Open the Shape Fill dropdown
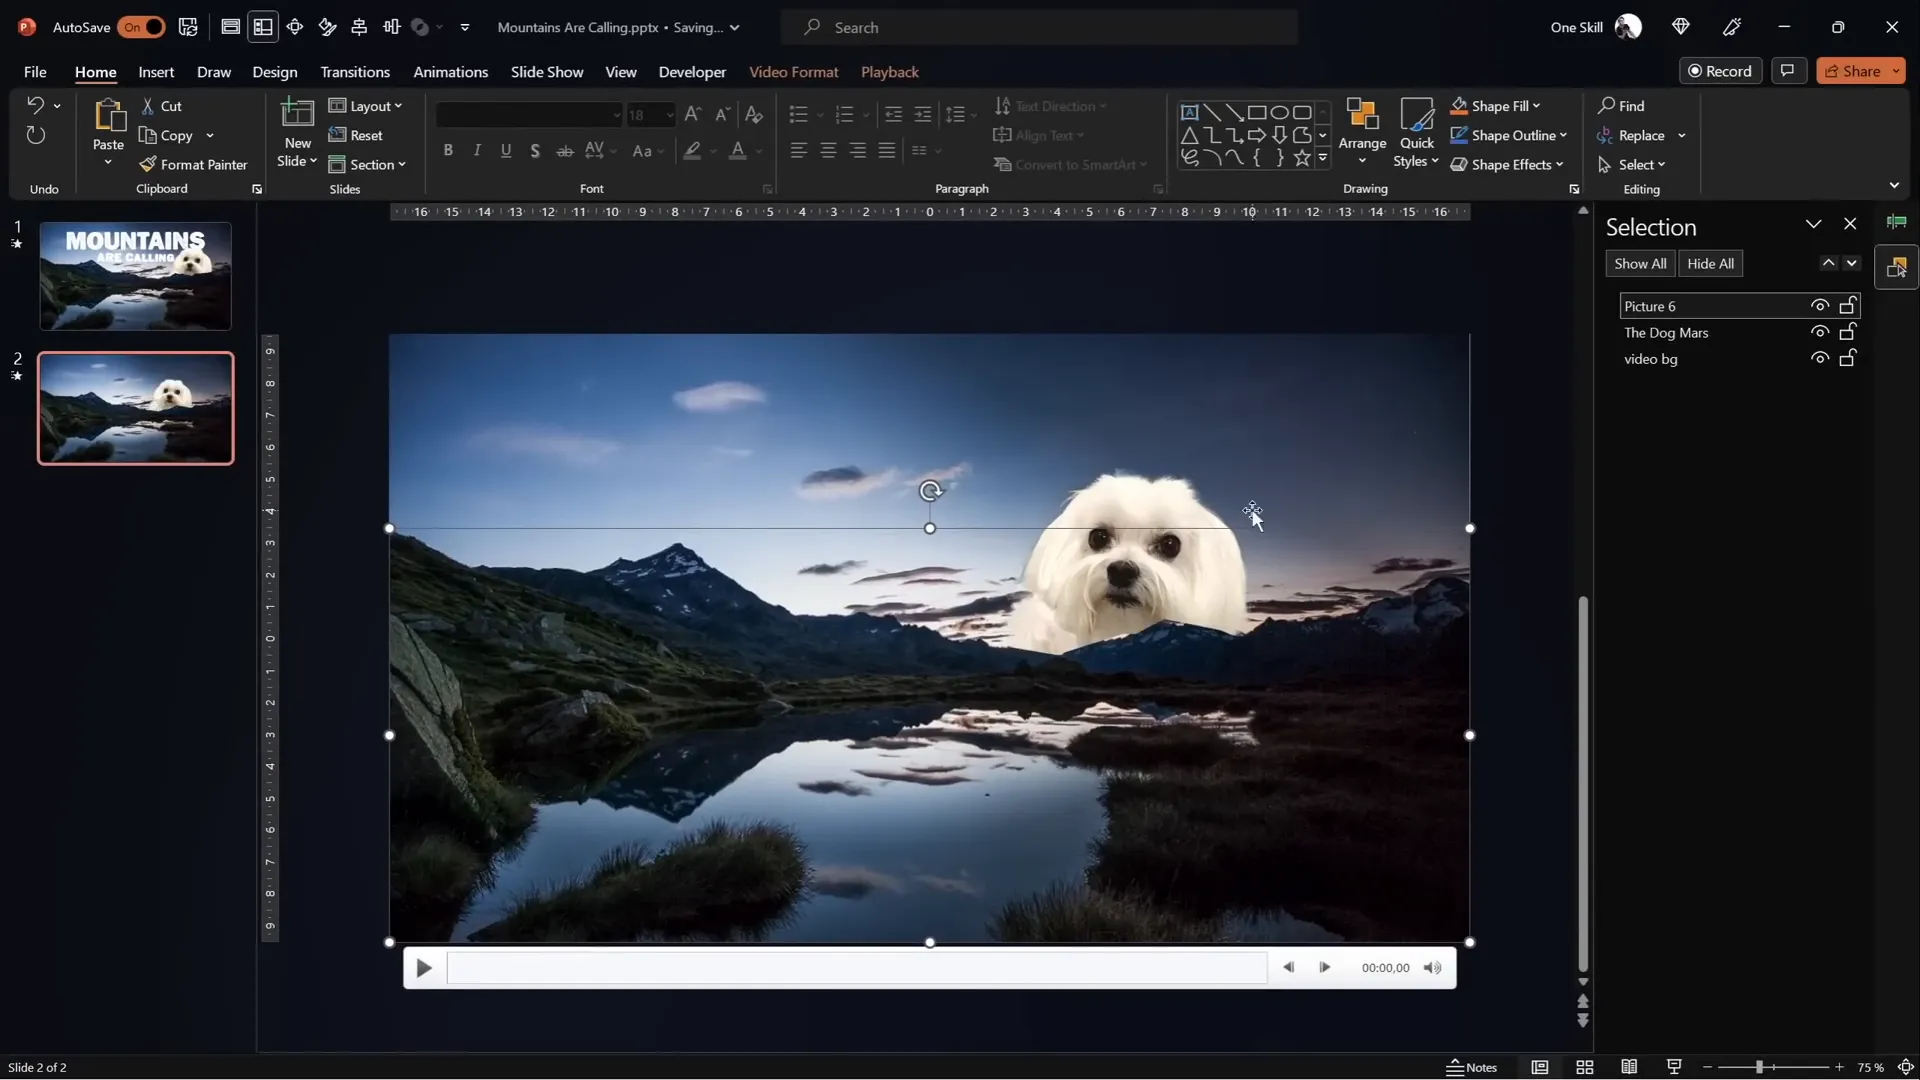1920x1080 pixels. pos(1496,106)
